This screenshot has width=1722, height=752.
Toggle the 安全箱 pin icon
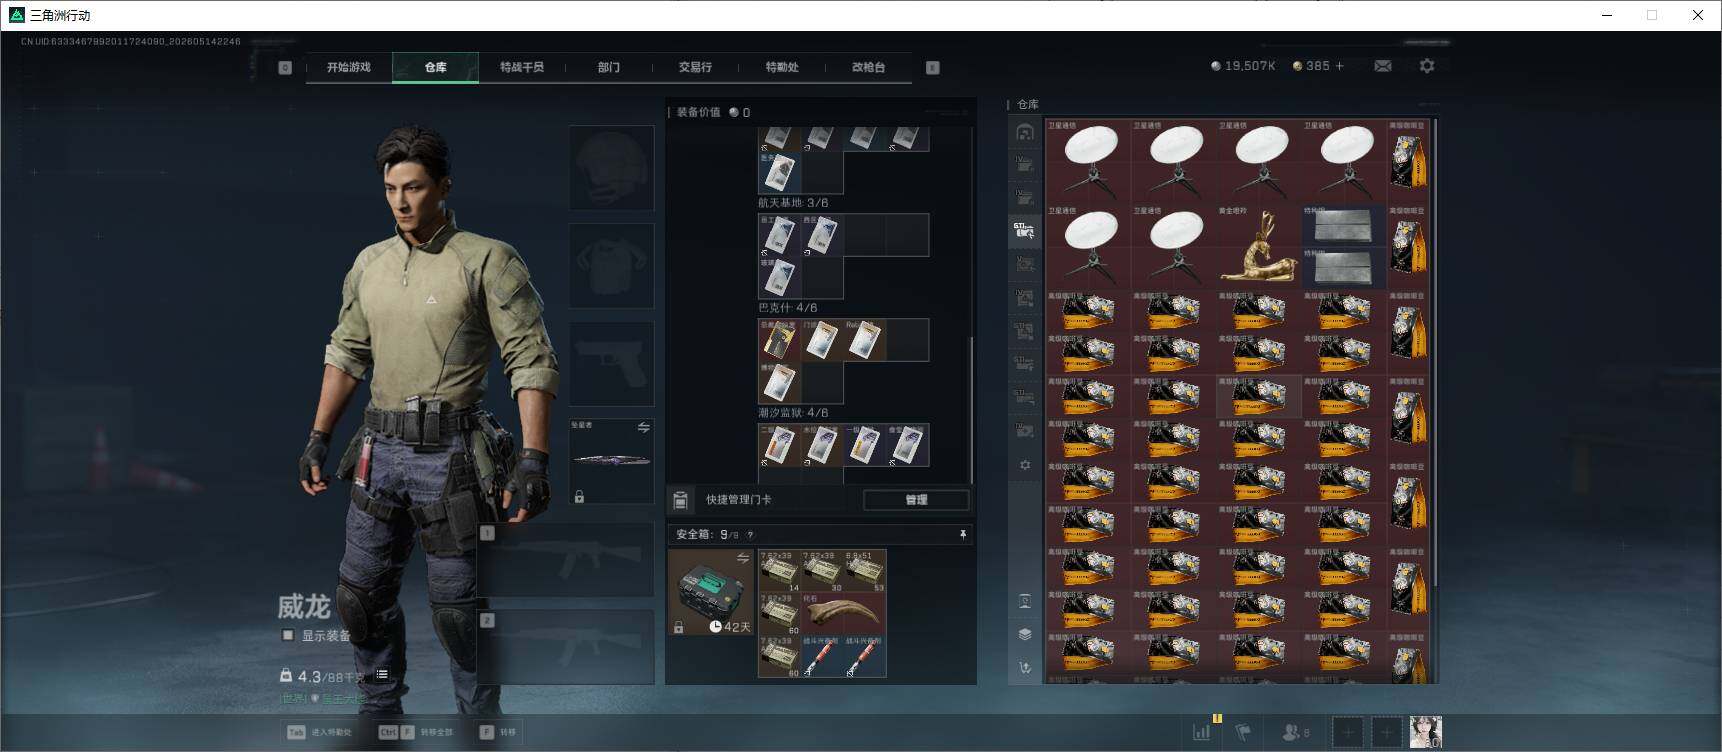click(x=963, y=535)
